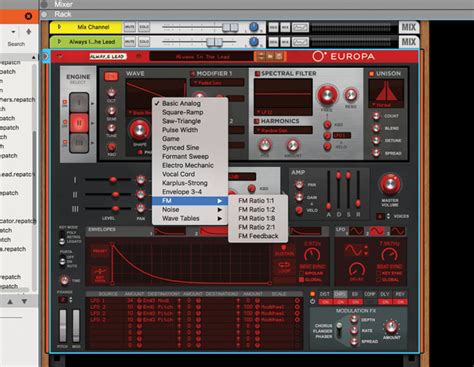Click the Spectral Filter RESO knob
The image size is (474, 367).
(x=350, y=95)
